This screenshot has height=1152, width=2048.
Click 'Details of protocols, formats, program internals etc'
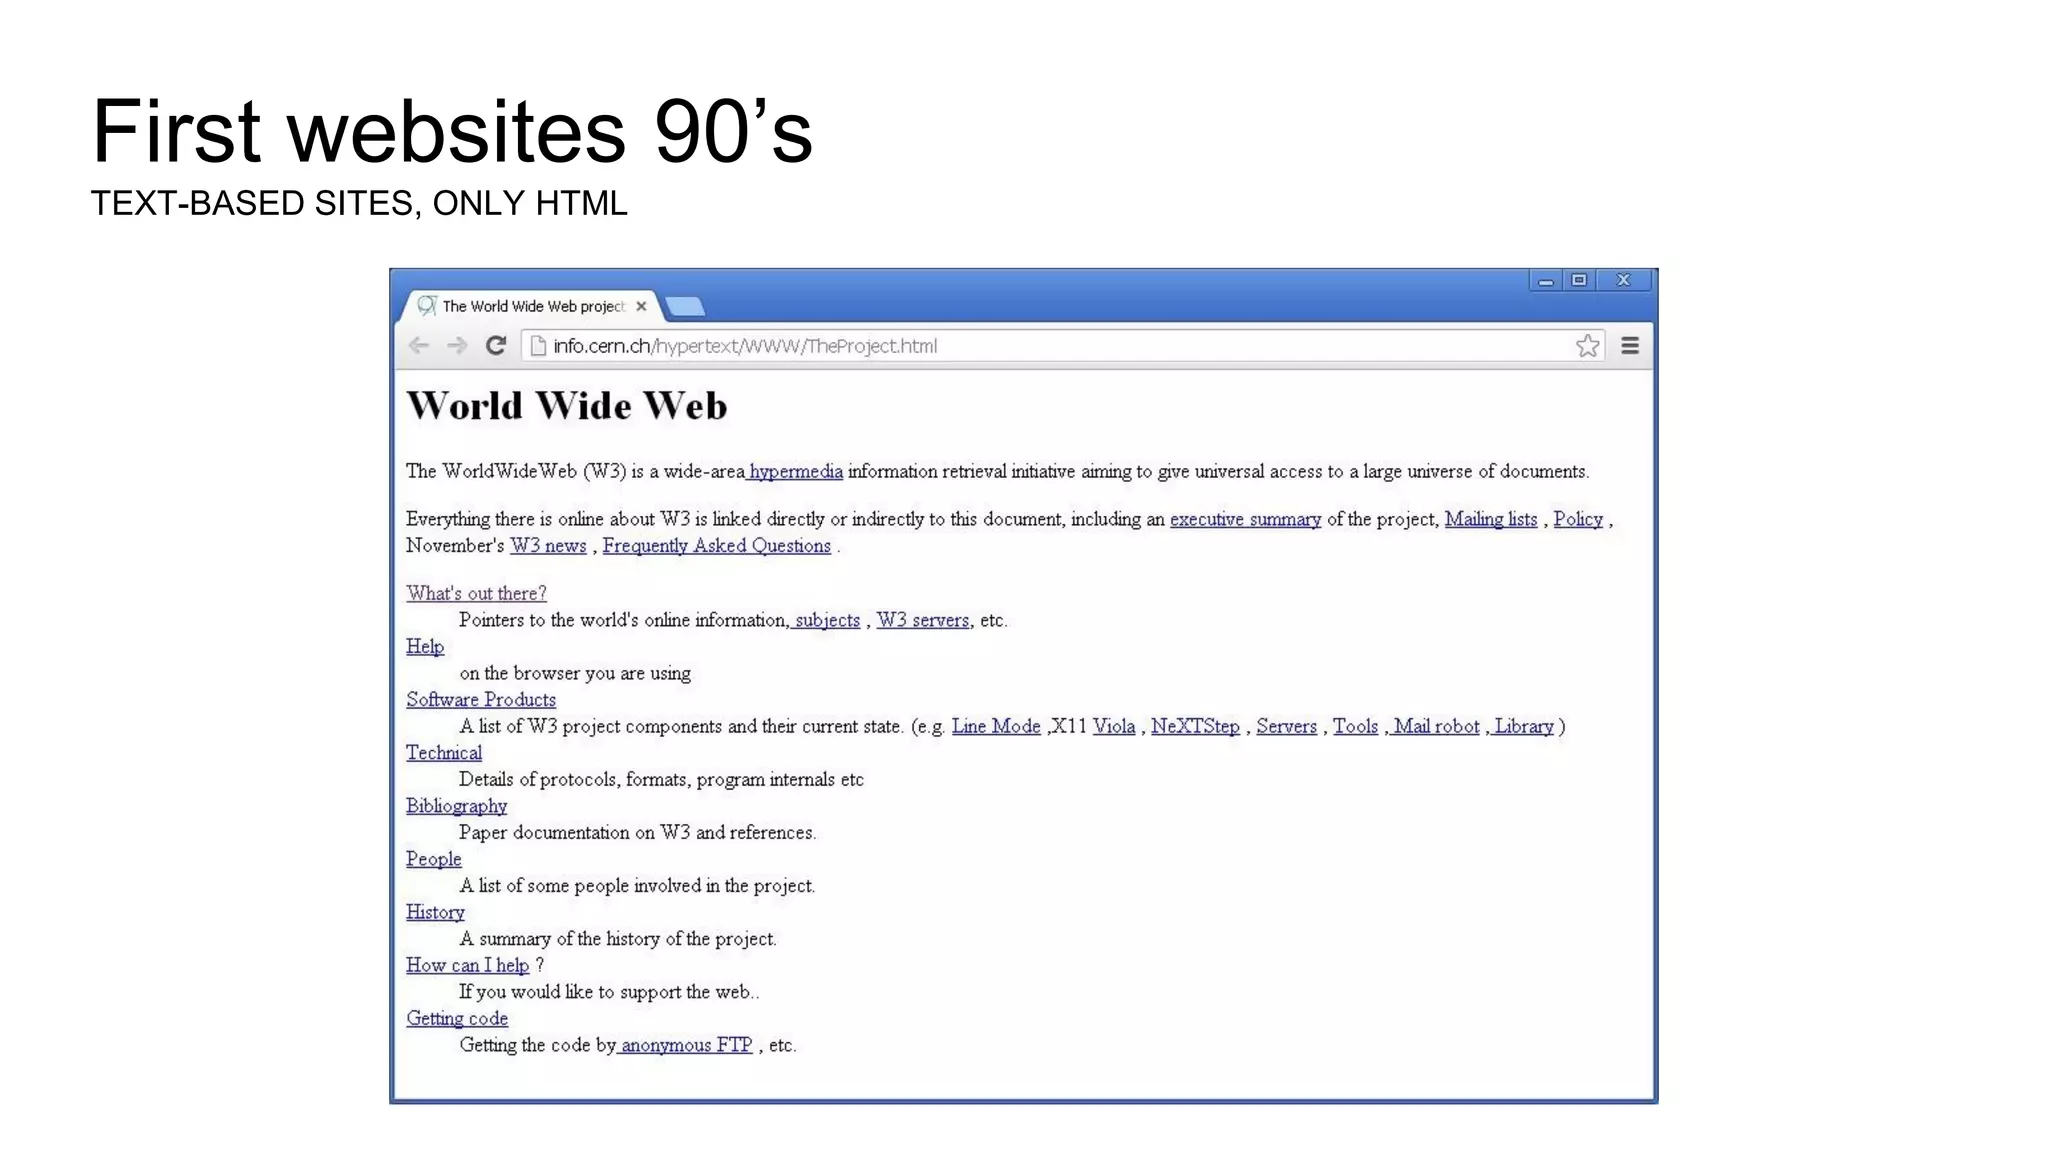coord(661,779)
